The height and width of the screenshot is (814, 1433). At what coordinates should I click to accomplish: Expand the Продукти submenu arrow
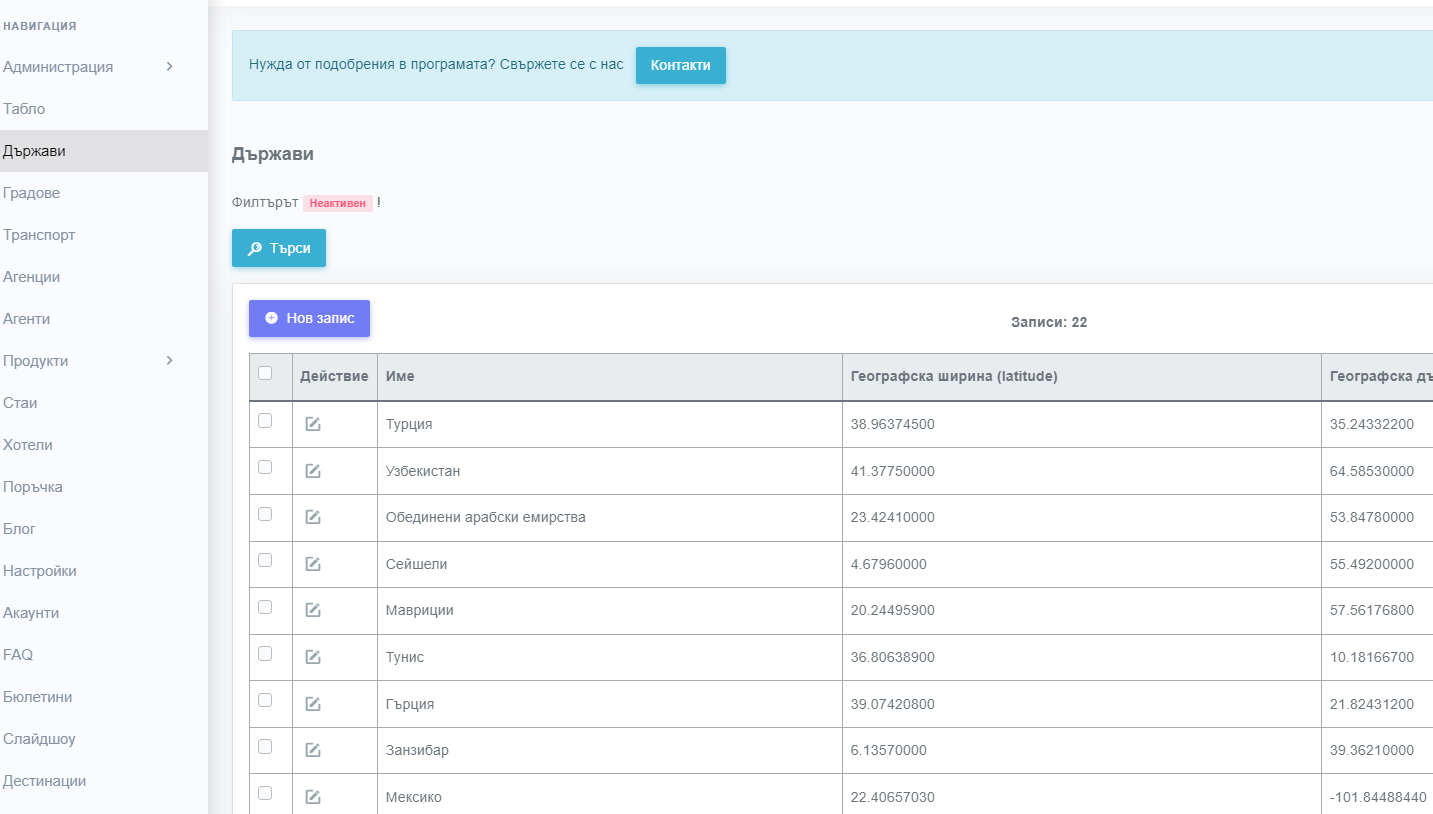[x=169, y=361]
